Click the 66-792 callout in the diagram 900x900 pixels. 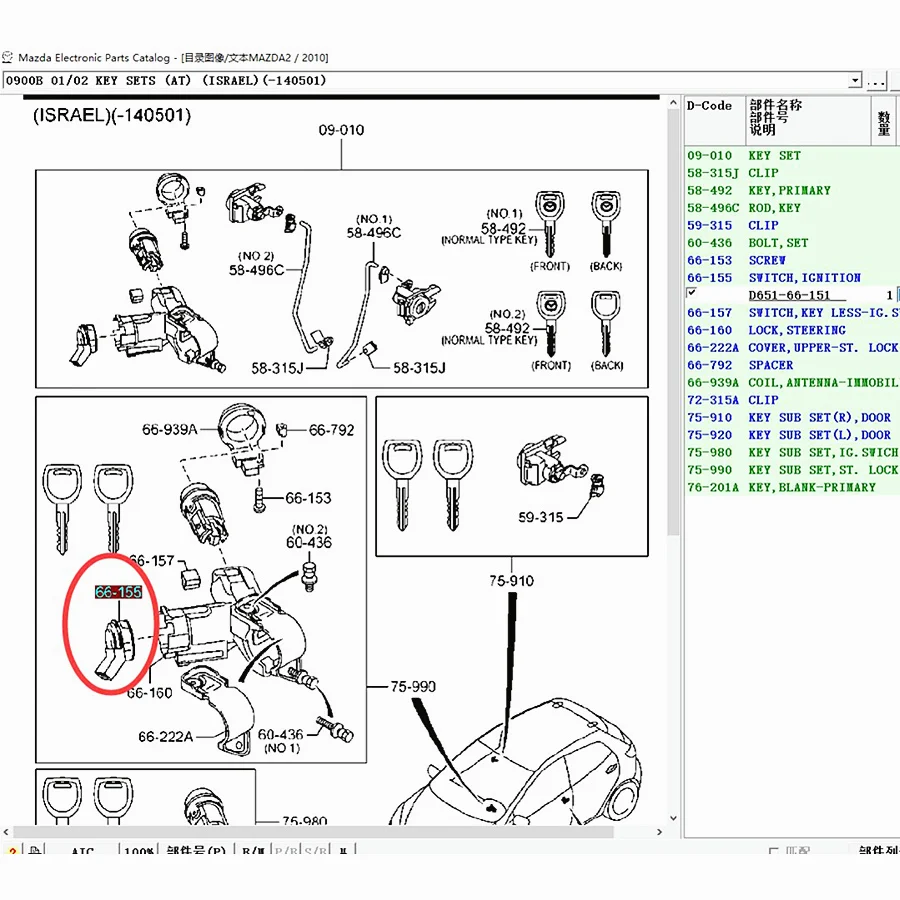click(332, 430)
